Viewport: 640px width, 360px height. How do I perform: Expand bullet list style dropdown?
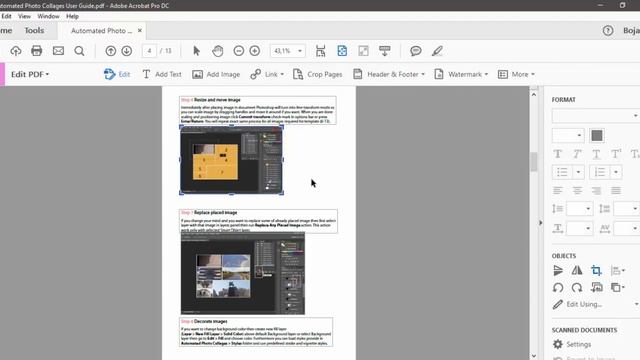578,172
